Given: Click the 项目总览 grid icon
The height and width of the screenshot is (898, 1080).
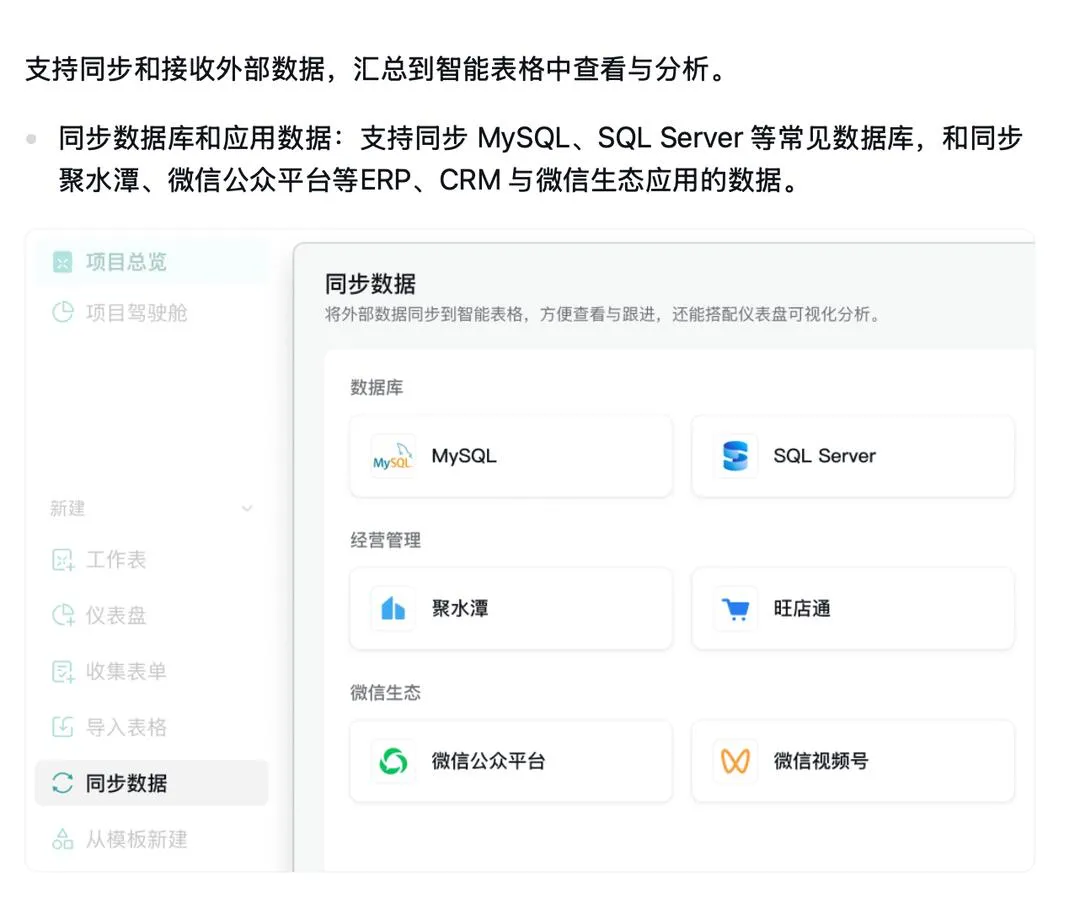Looking at the screenshot, I should [x=63, y=262].
